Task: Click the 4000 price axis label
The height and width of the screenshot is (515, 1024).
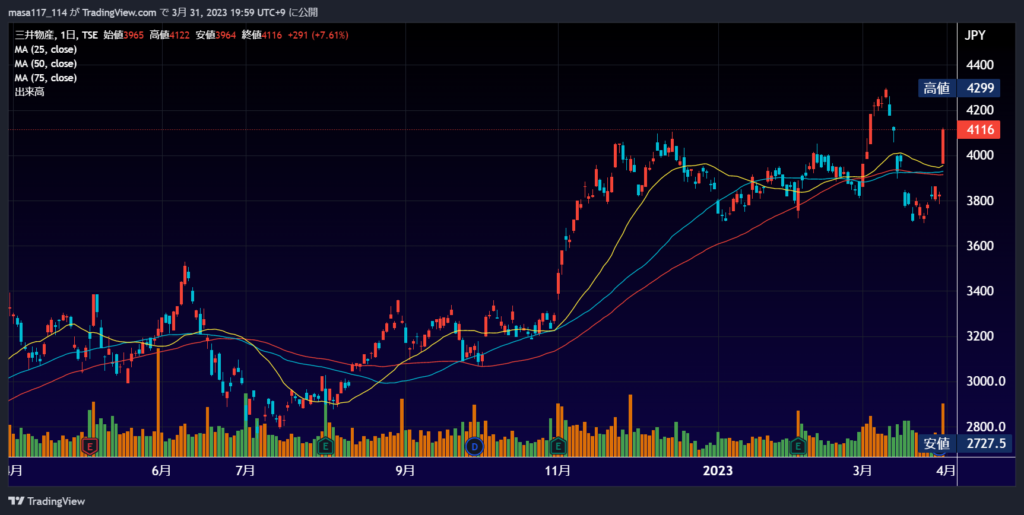Action: (x=980, y=155)
